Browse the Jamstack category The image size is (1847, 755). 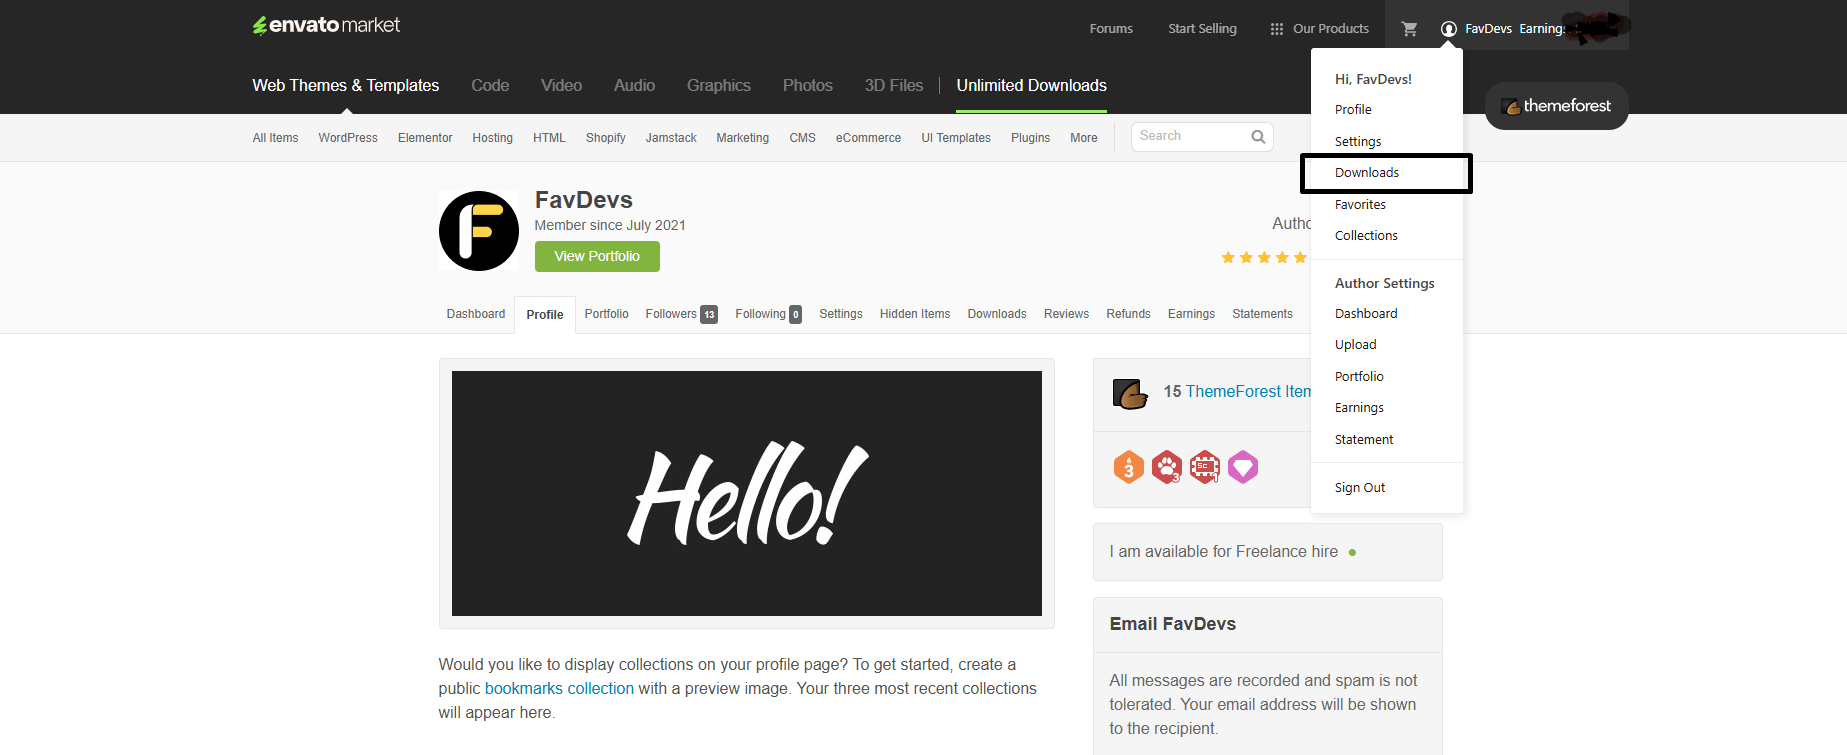pyautogui.click(x=671, y=138)
